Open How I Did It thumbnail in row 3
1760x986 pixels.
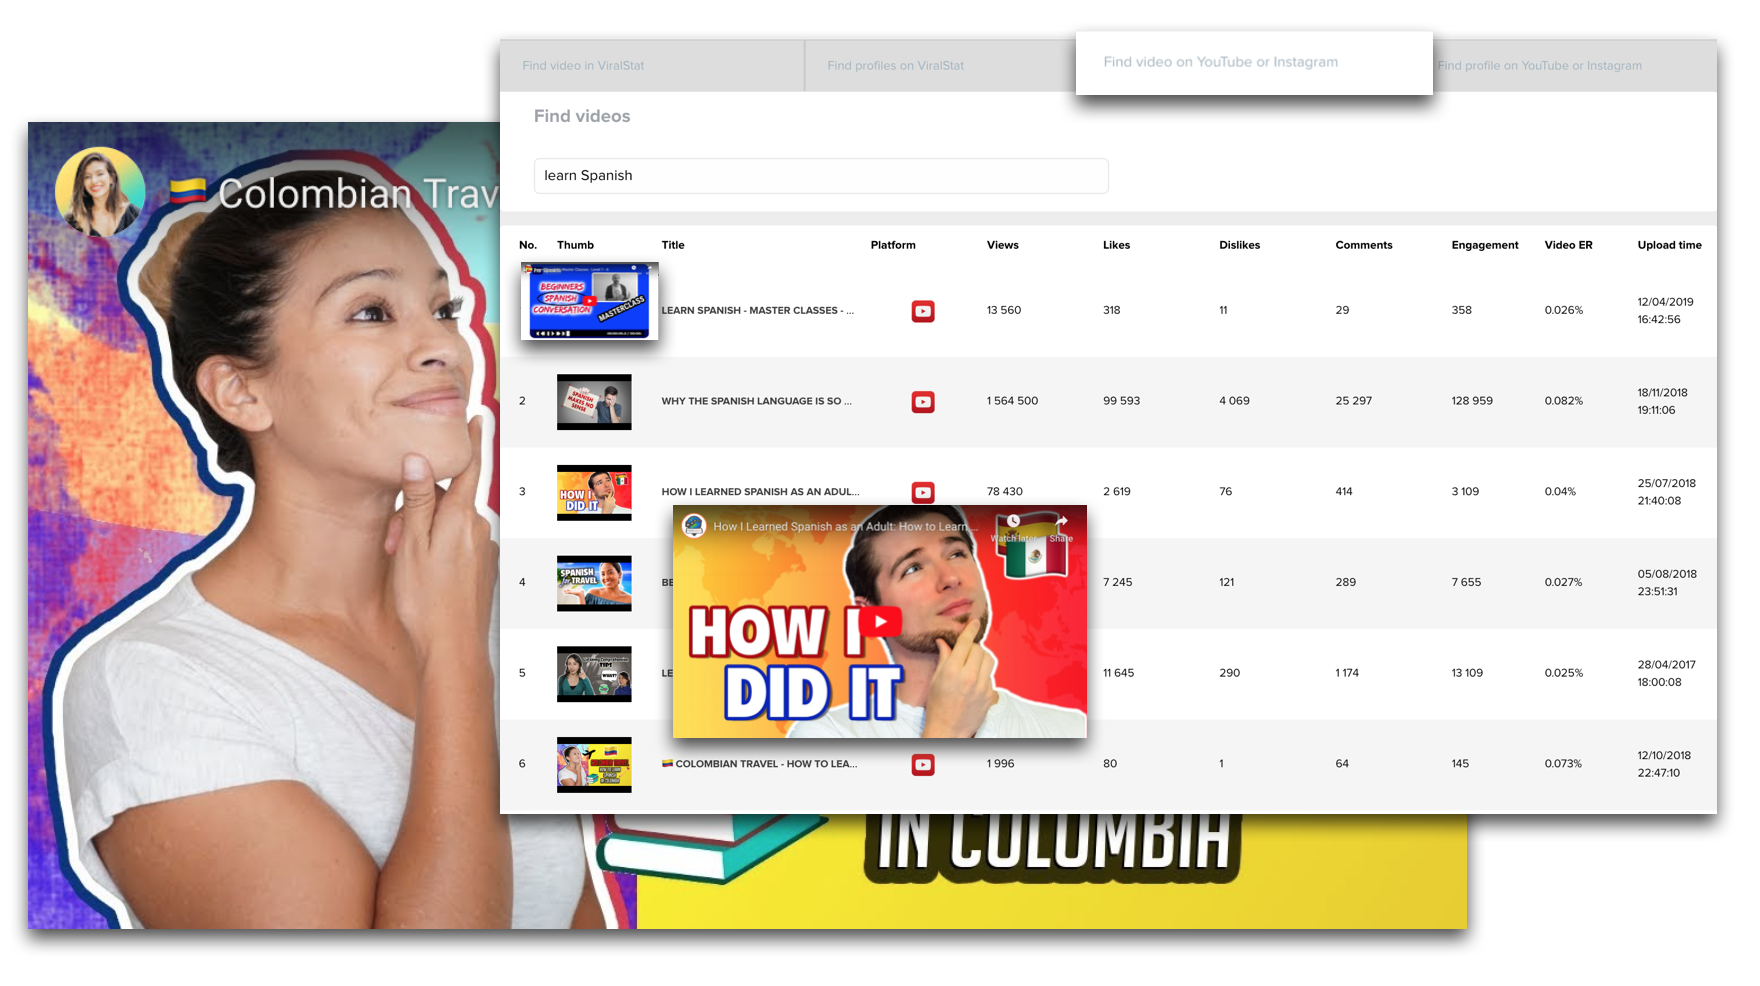594,493
